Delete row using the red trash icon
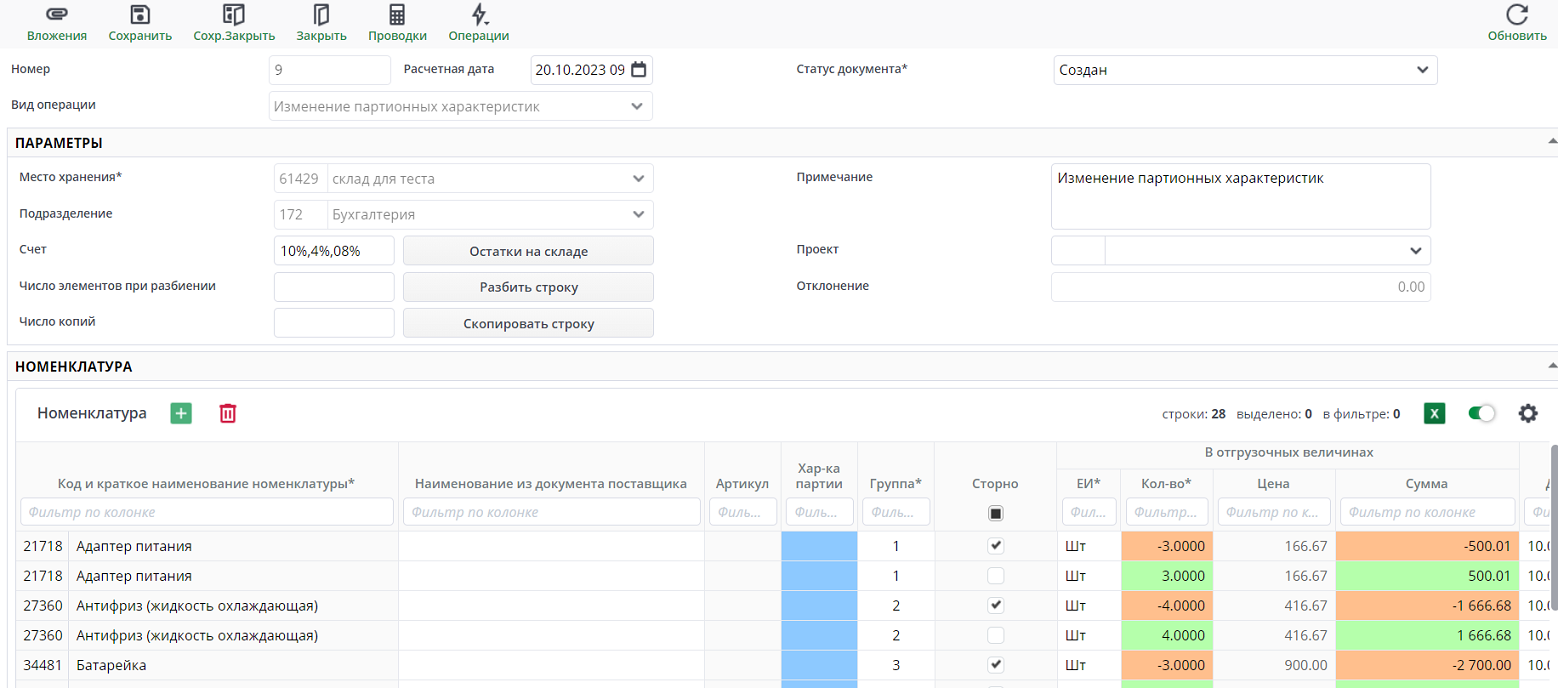 (x=228, y=413)
